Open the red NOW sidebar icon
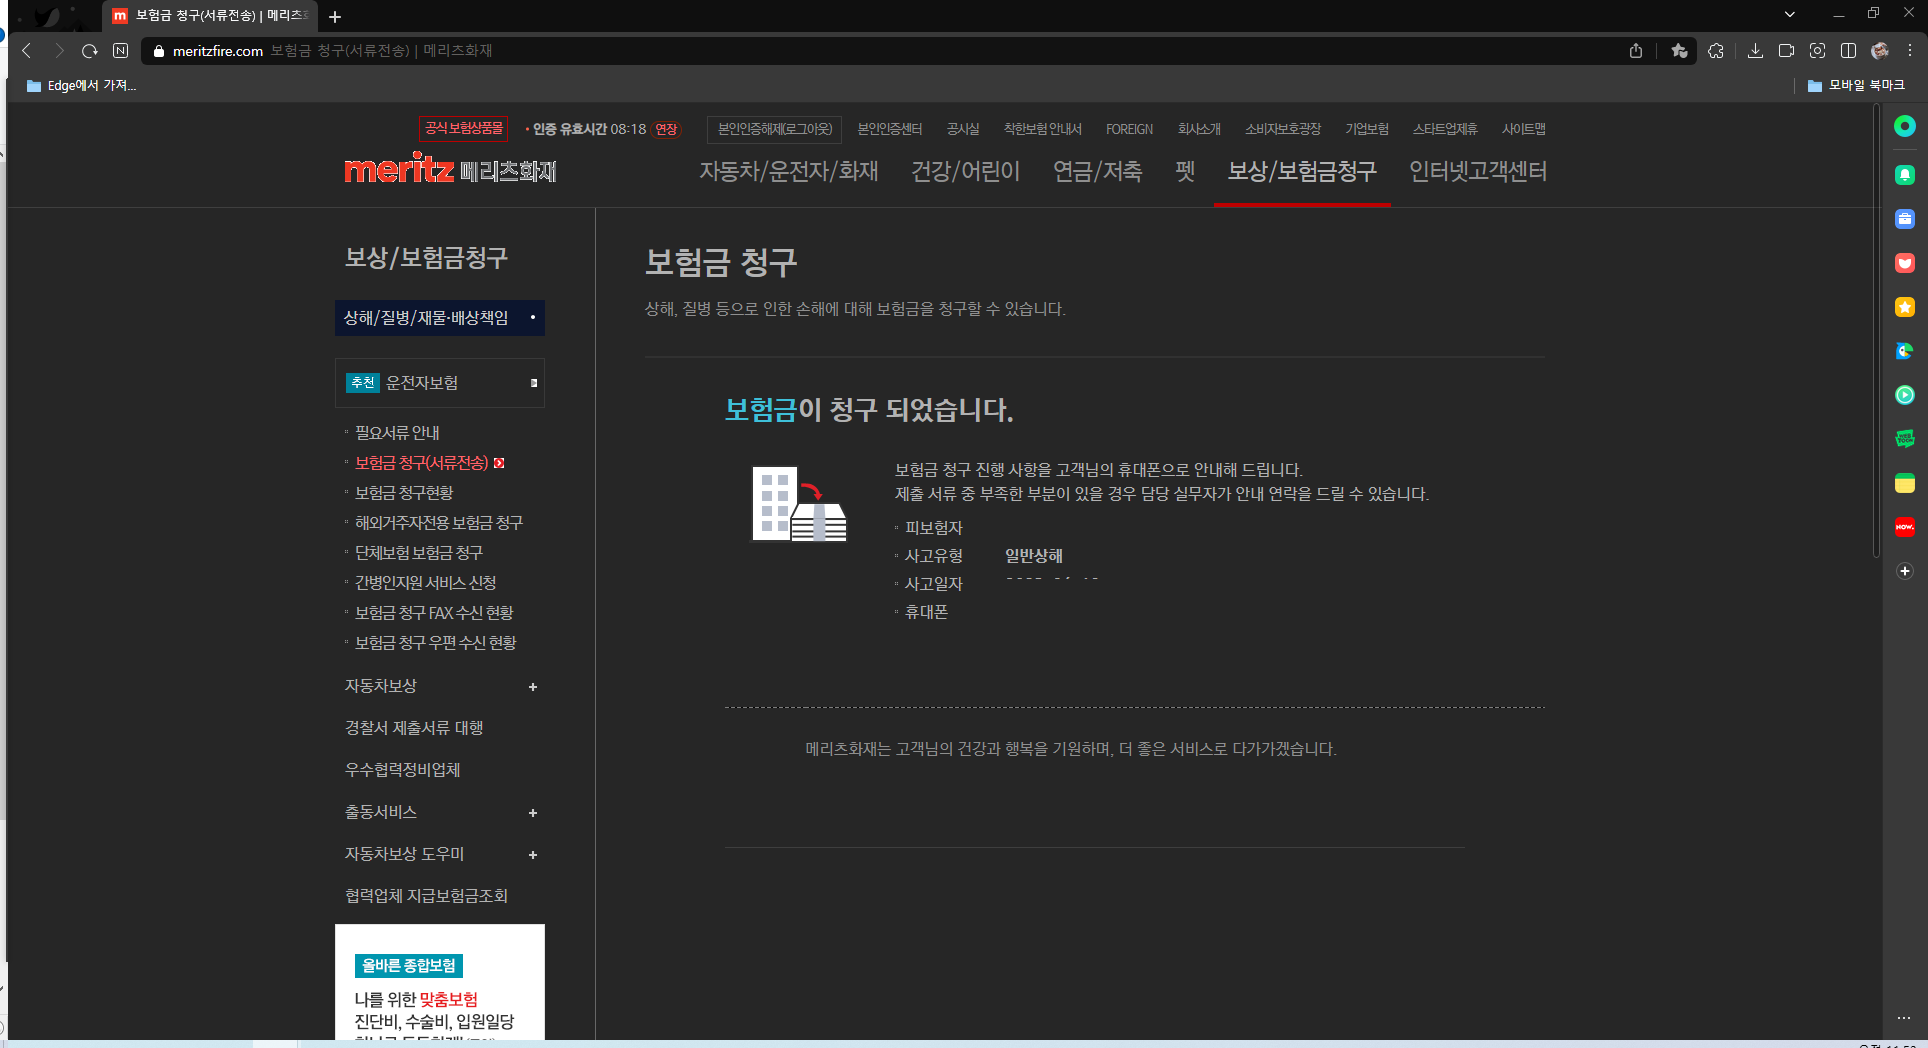Viewport: 1928px width, 1048px height. click(1905, 527)
